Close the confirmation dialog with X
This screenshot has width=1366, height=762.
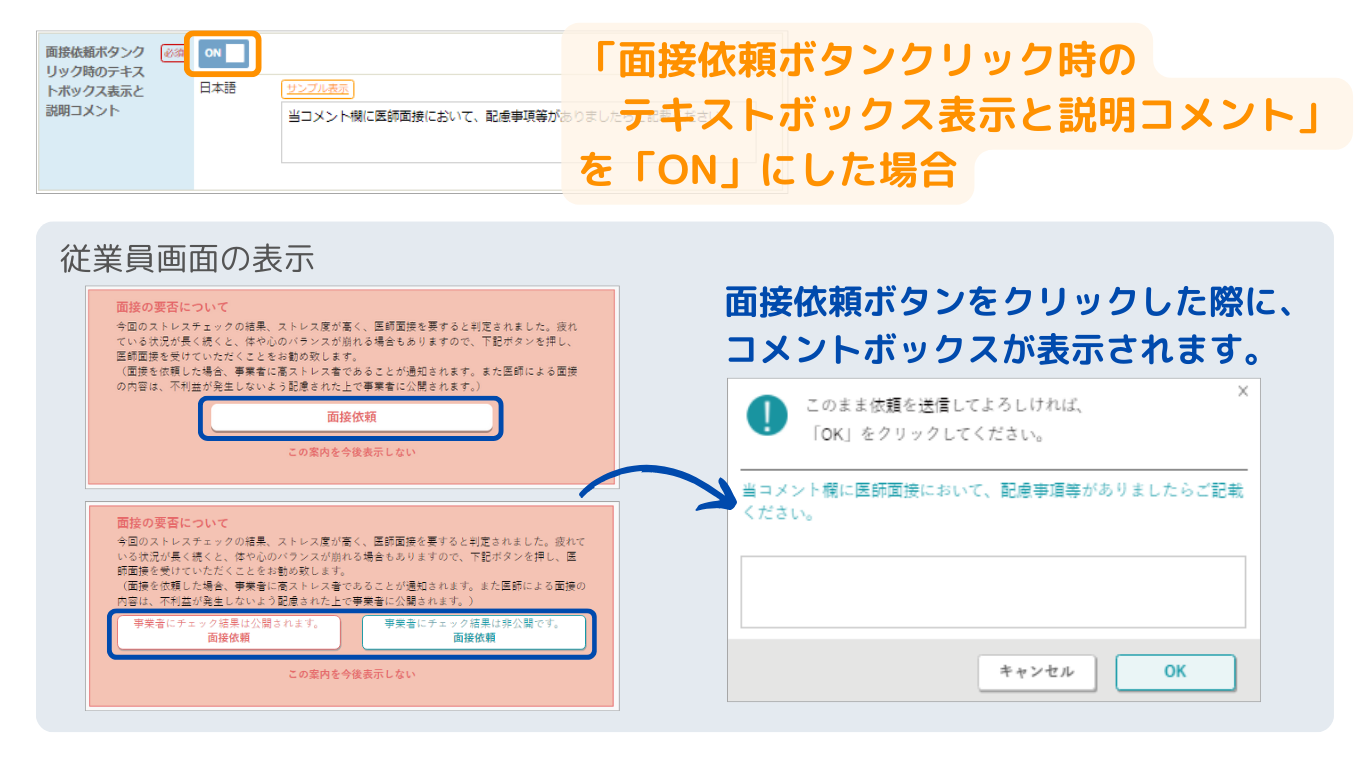1243,391
